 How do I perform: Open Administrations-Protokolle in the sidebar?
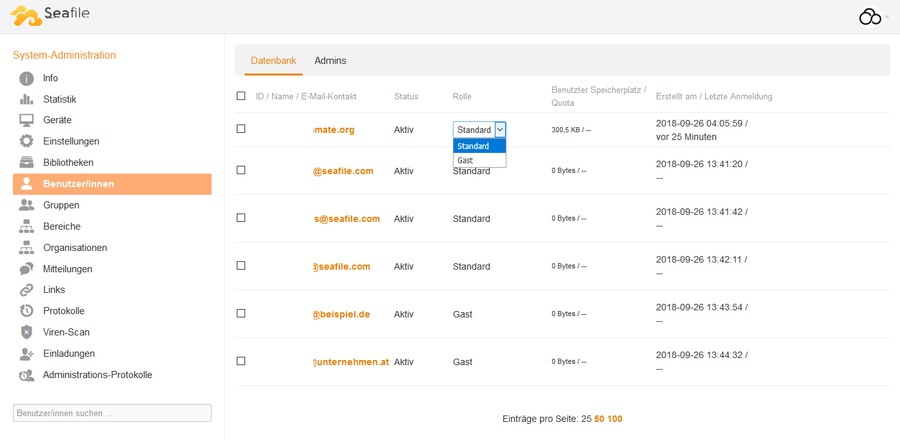pyautogui.click(x=98, y=375)
